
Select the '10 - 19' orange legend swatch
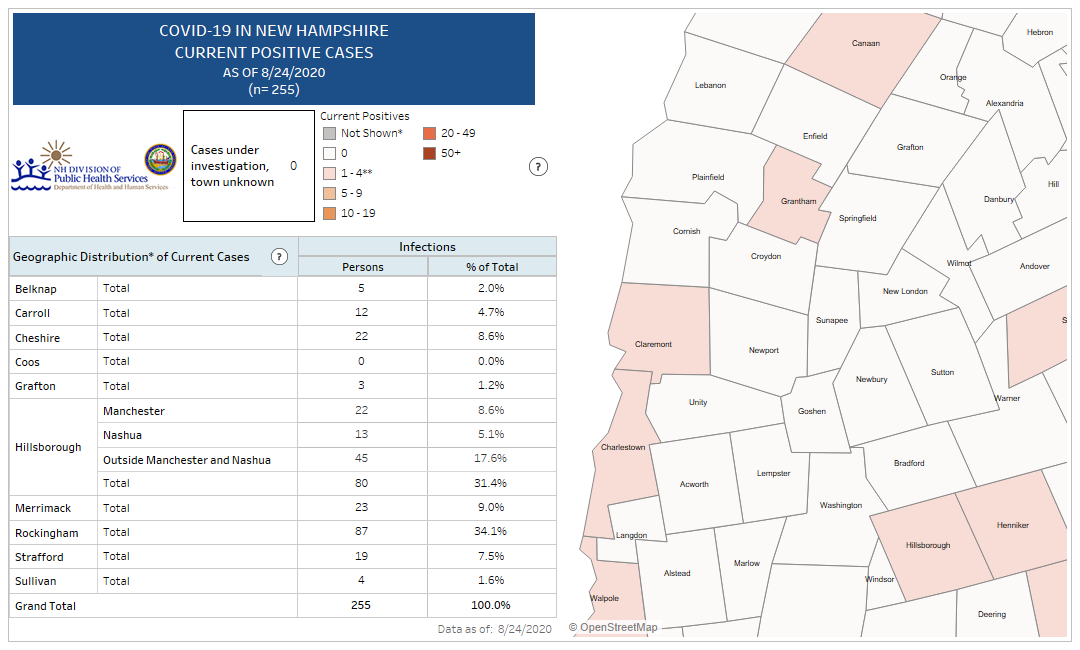coord(329,213)
